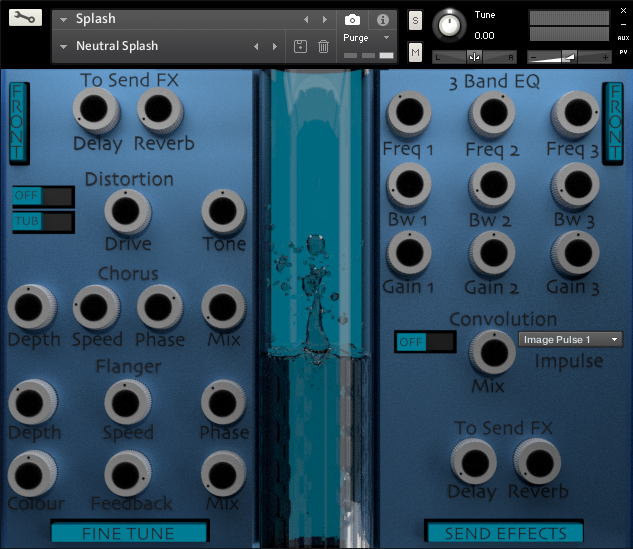
Task: Toggle the Convolution OFF switch
Action: click(x=425, y=342)
